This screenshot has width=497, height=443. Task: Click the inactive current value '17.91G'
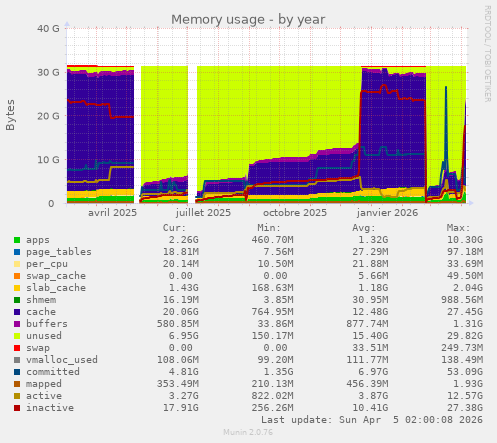(180, 408)
